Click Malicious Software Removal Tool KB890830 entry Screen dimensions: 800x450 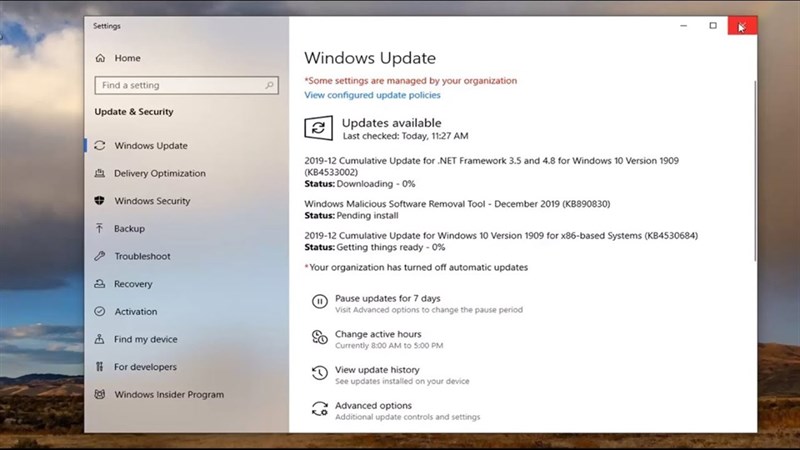(457, 204)
